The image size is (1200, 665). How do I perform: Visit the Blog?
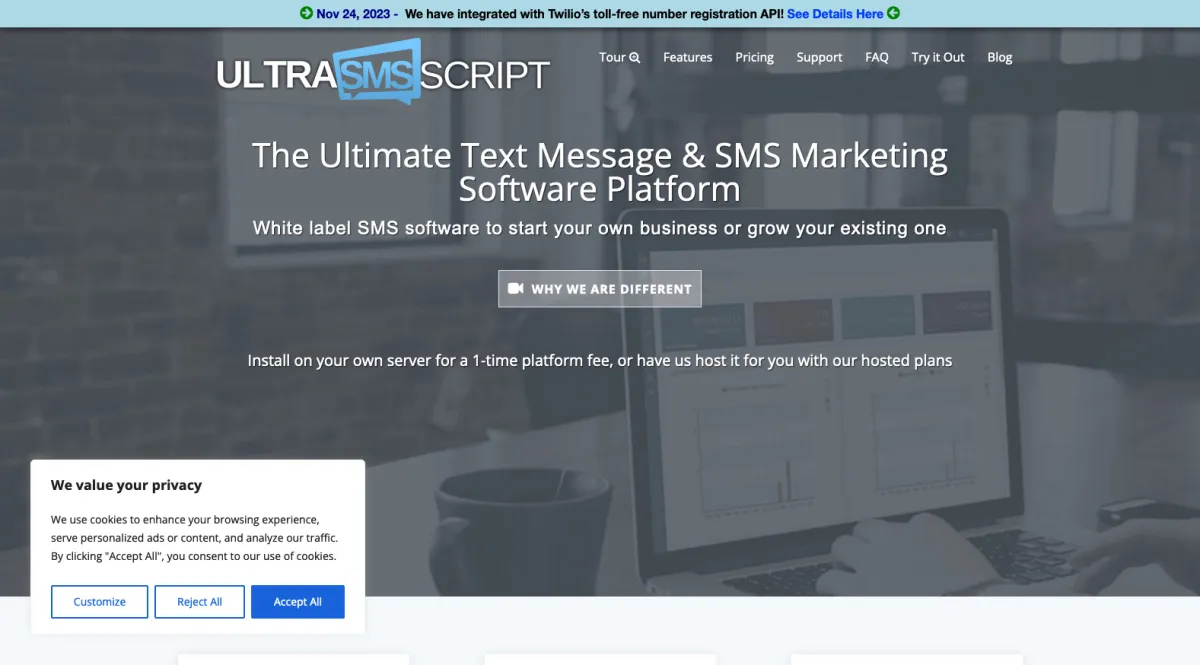(x=999, y=57)
